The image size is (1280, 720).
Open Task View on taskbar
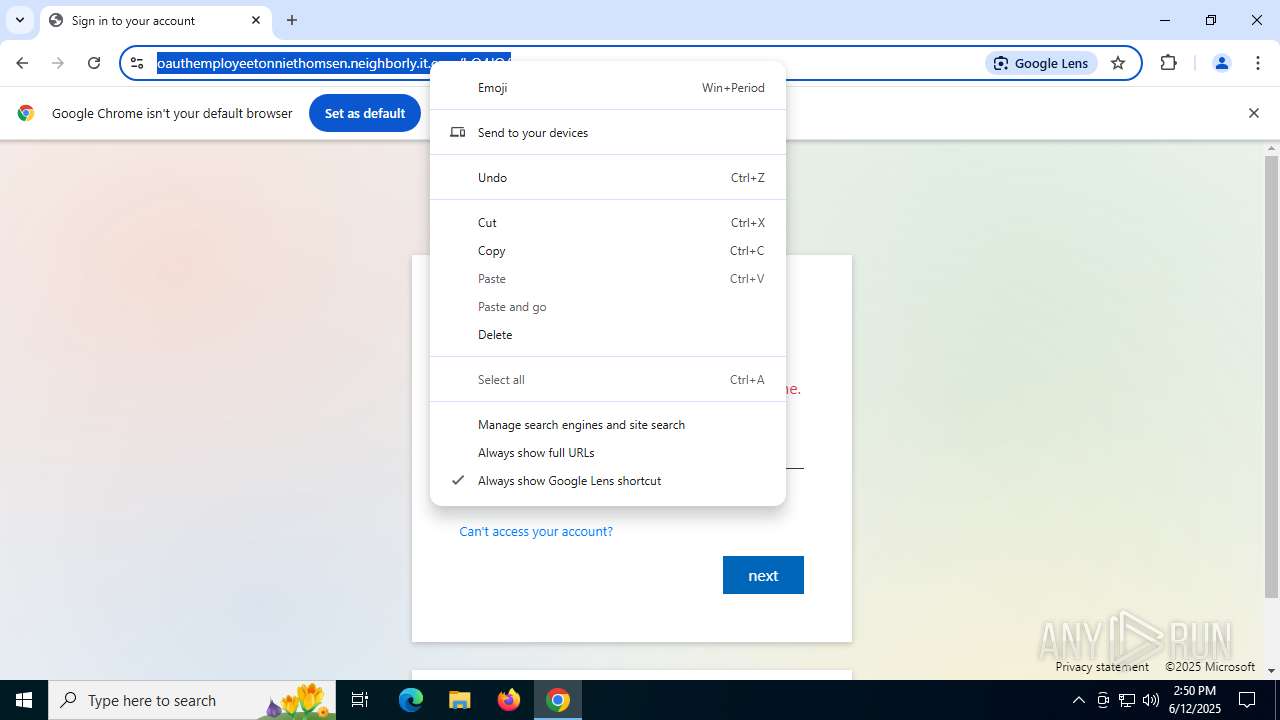click(x=360, y=700)
